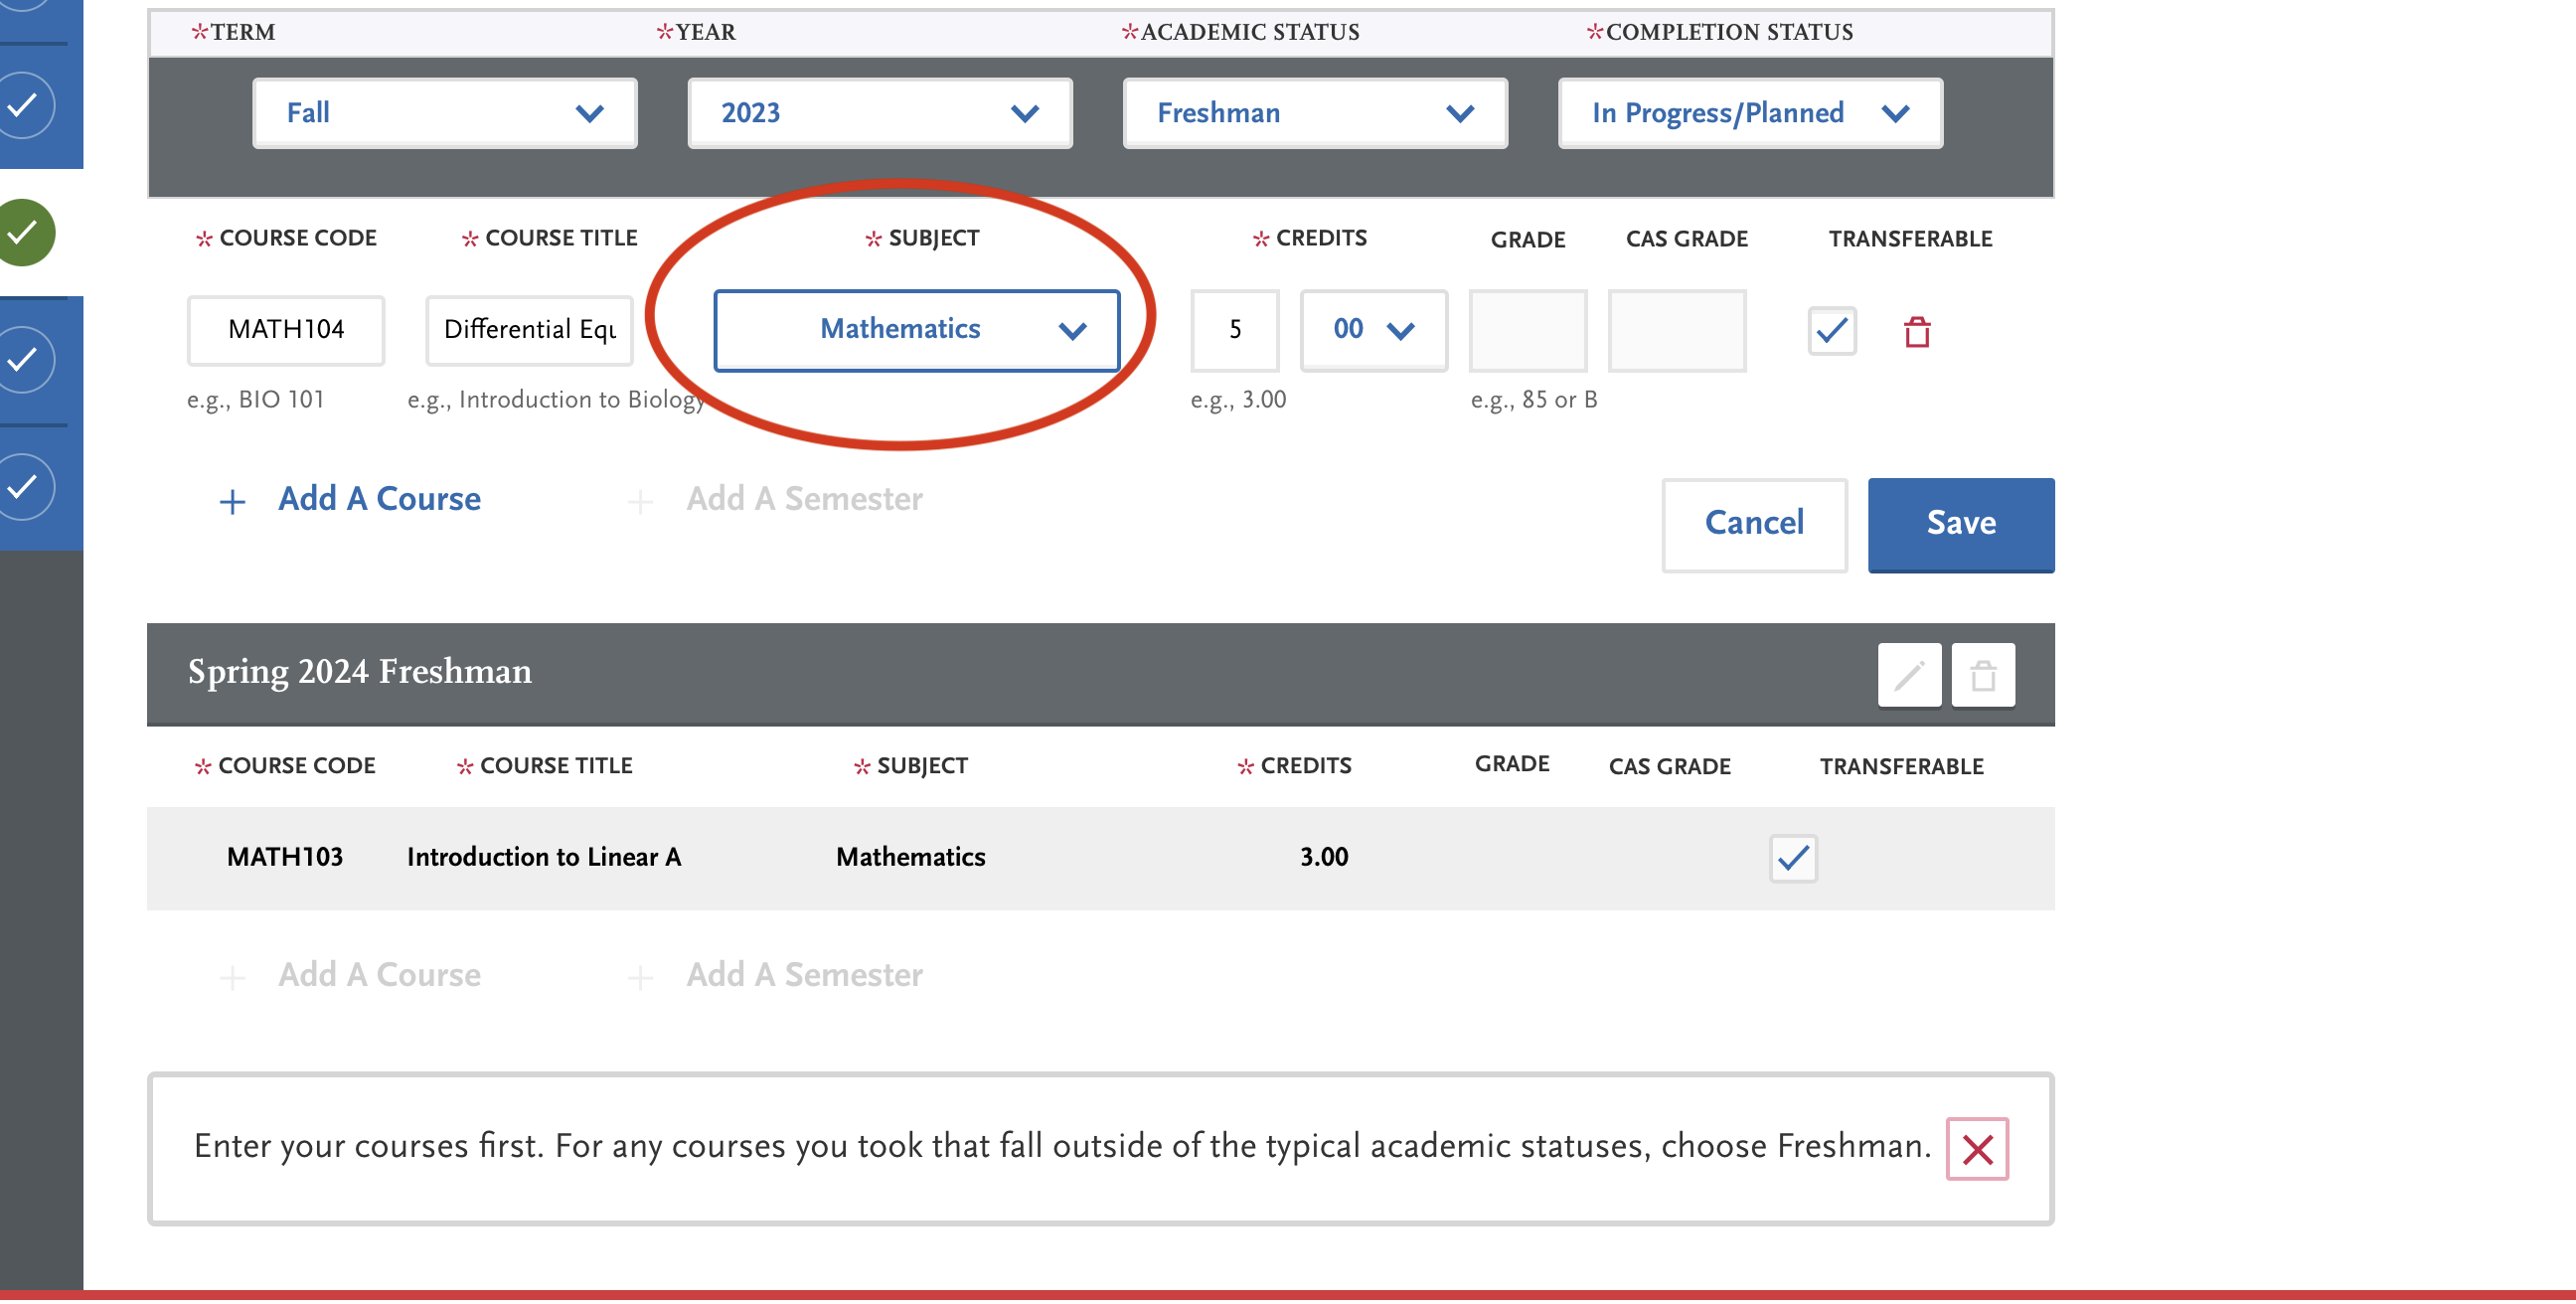Click the Course Title field Differential Equ

click(529, 331)
